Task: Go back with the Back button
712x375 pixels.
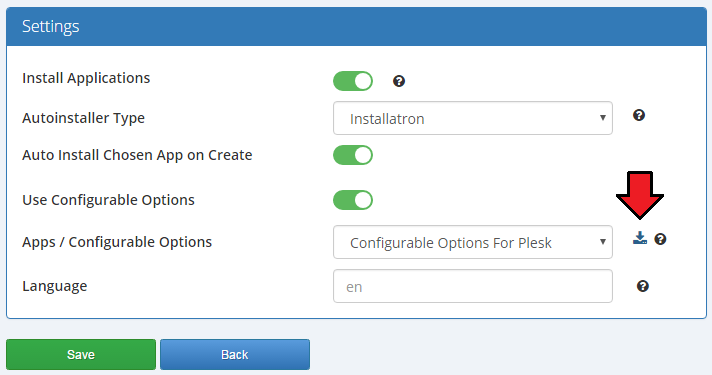Action: [x=235, y=354]
